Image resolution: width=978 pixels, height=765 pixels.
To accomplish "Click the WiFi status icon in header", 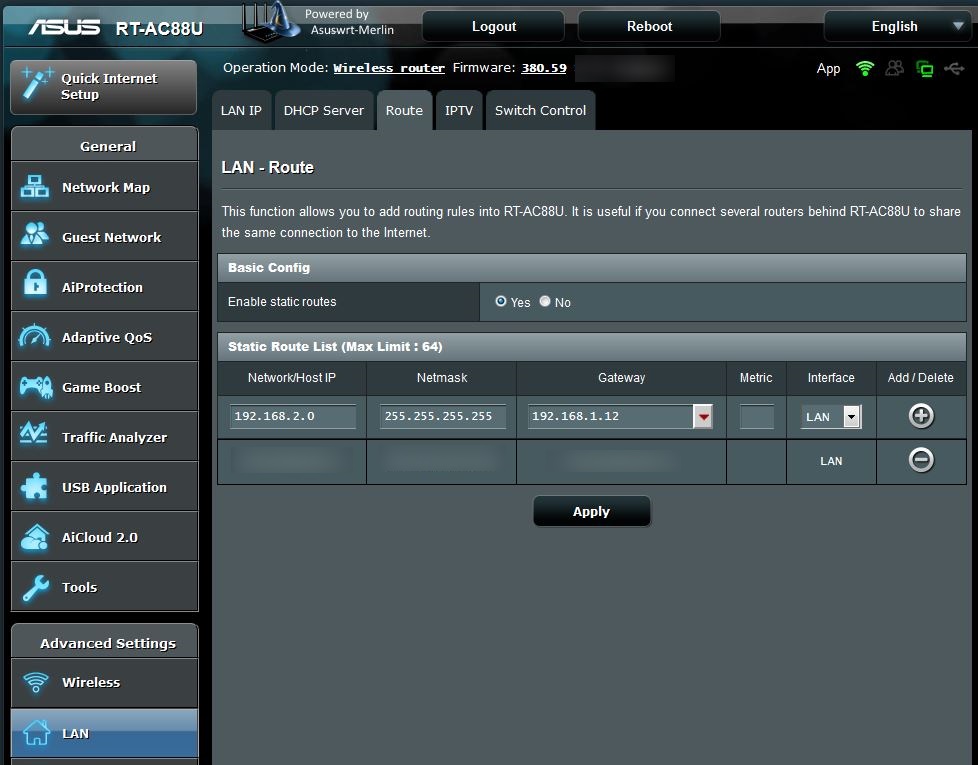I will [865, 69].
